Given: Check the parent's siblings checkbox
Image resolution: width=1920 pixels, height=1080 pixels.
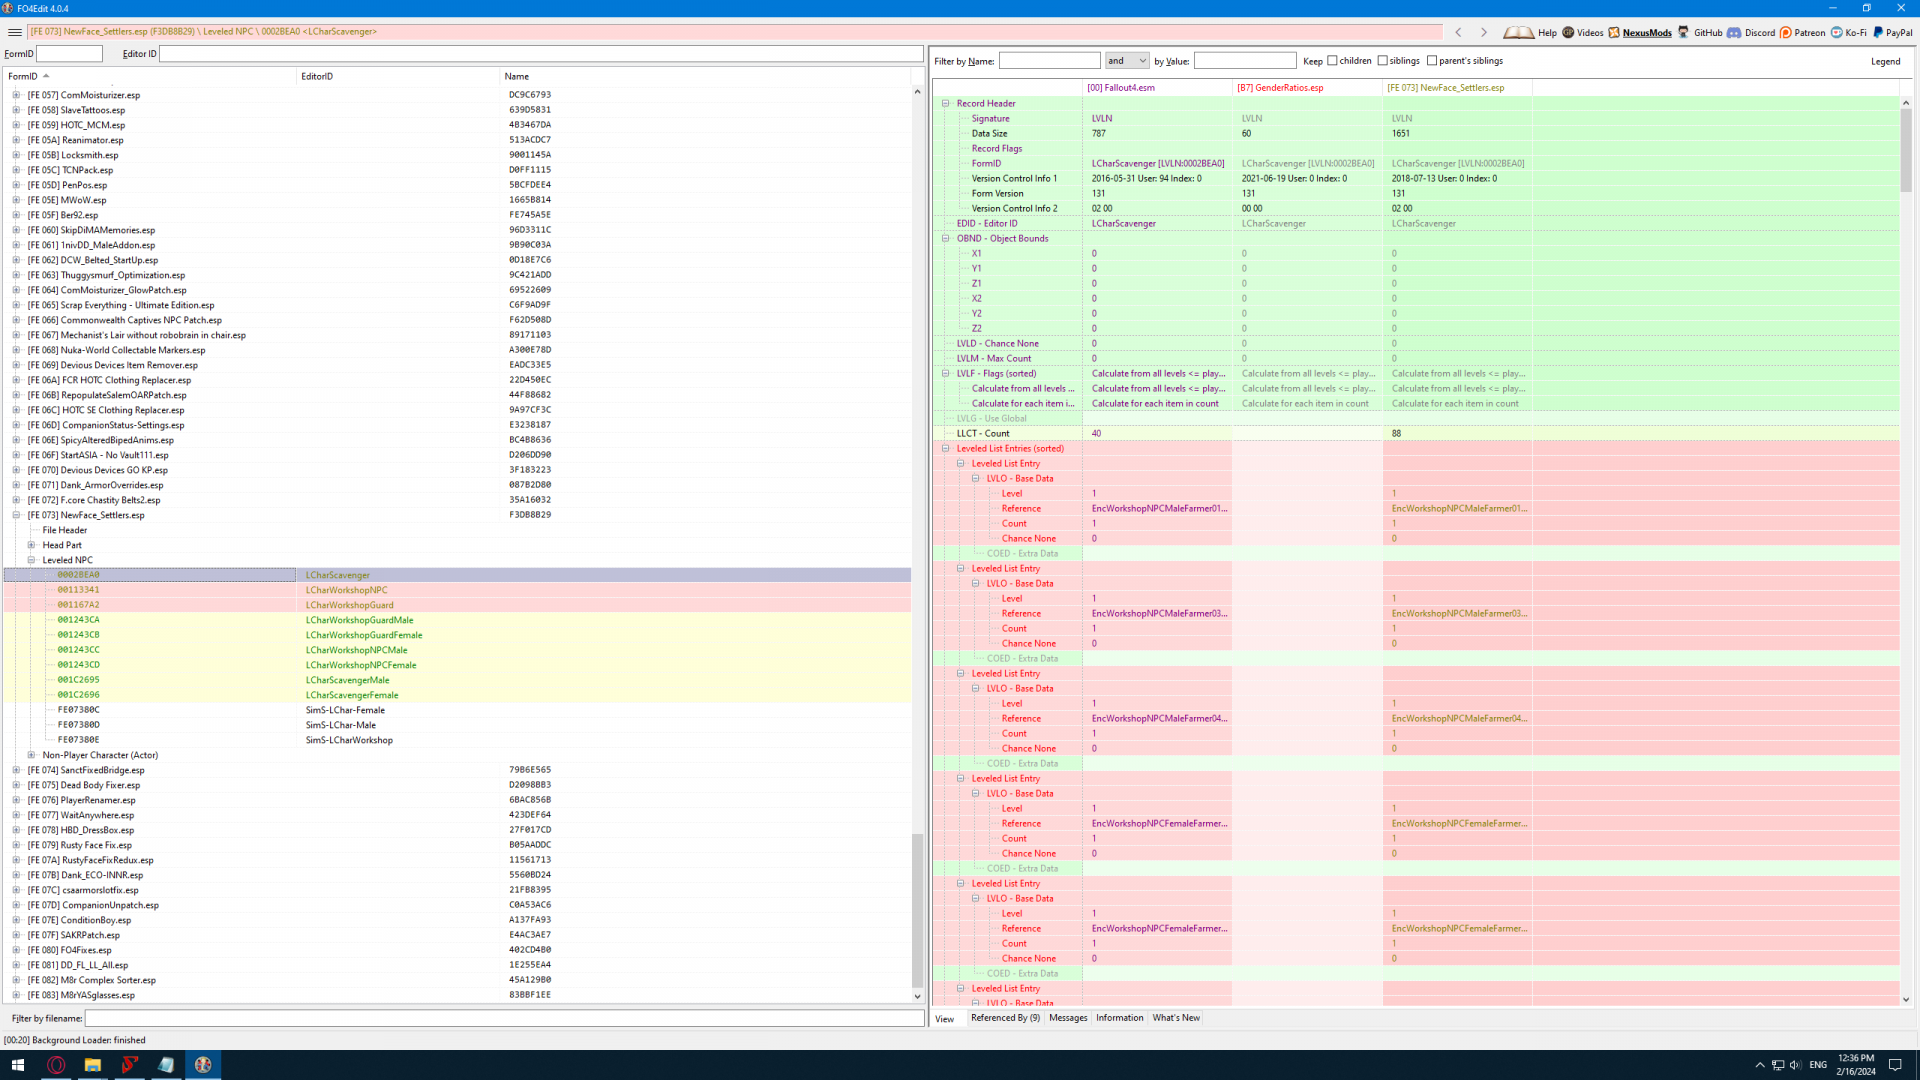Looking at the screenshot, I should pyautogui.click(x=1432, y=61).
